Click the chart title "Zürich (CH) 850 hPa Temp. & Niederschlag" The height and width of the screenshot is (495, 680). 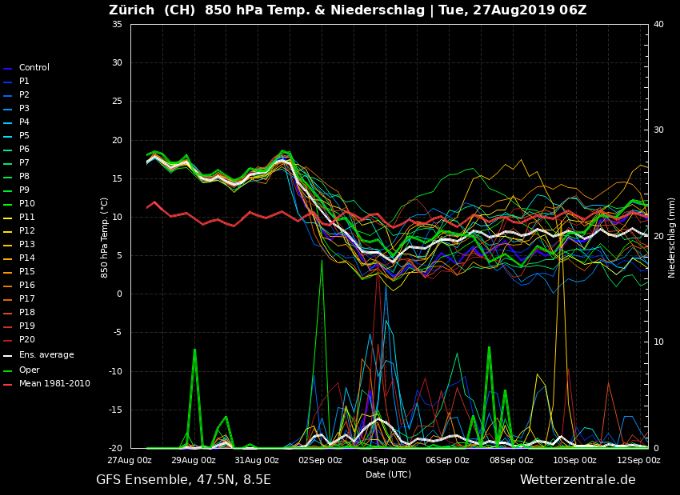click(x=267, y=10)
